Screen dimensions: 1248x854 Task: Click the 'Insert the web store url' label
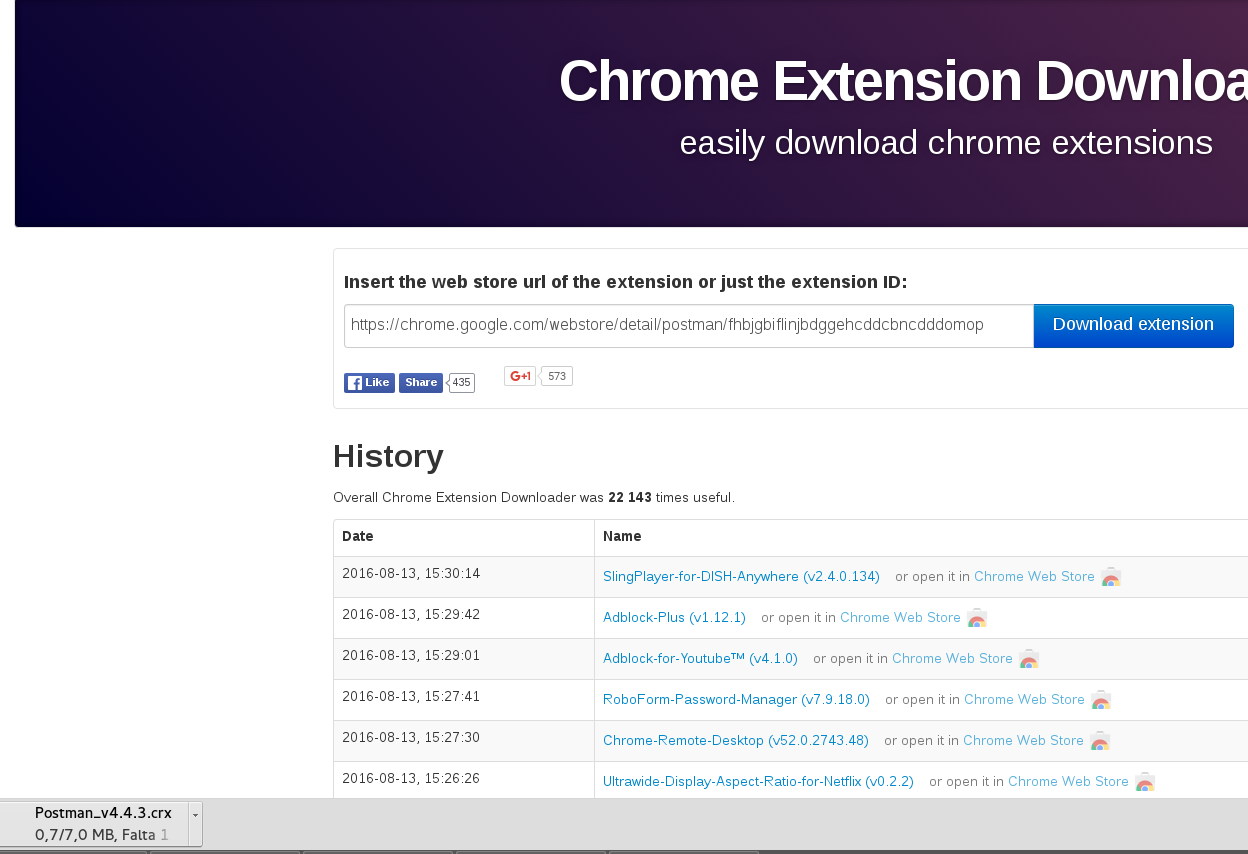pyautogui.click(x=626, y=282)
